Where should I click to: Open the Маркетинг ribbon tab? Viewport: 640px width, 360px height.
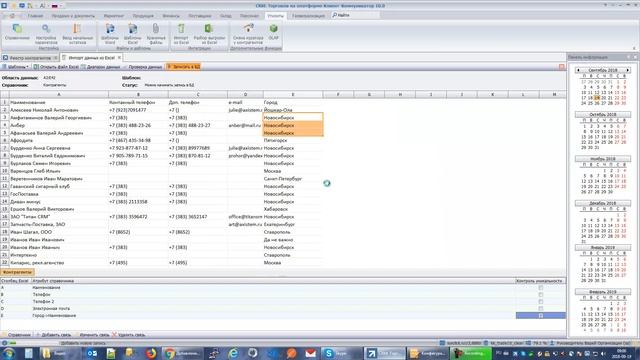tap(113, 16)
